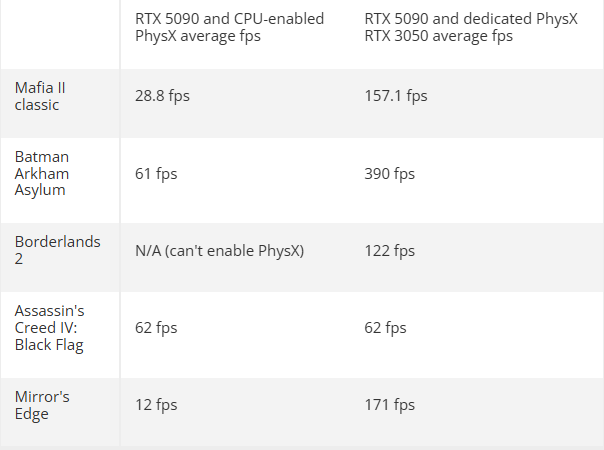
Task: Click 62 fps in dedicated RTX 3050 column
Action: 386,328
